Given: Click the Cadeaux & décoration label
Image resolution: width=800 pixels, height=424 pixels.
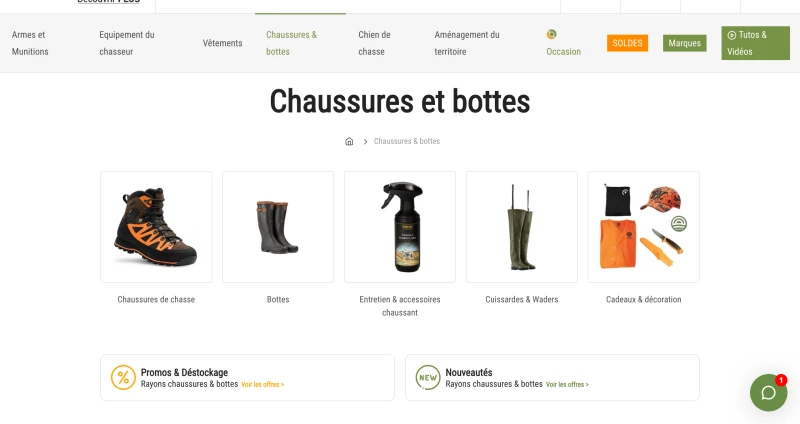Looking at the screenshot, I should [x=644, y=300].
